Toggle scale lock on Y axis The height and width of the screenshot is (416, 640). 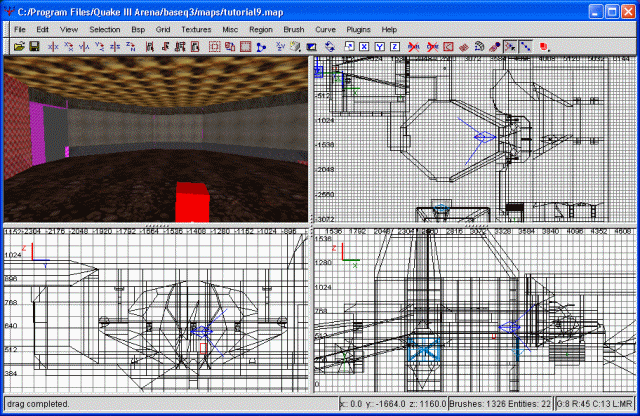[380, 47]
